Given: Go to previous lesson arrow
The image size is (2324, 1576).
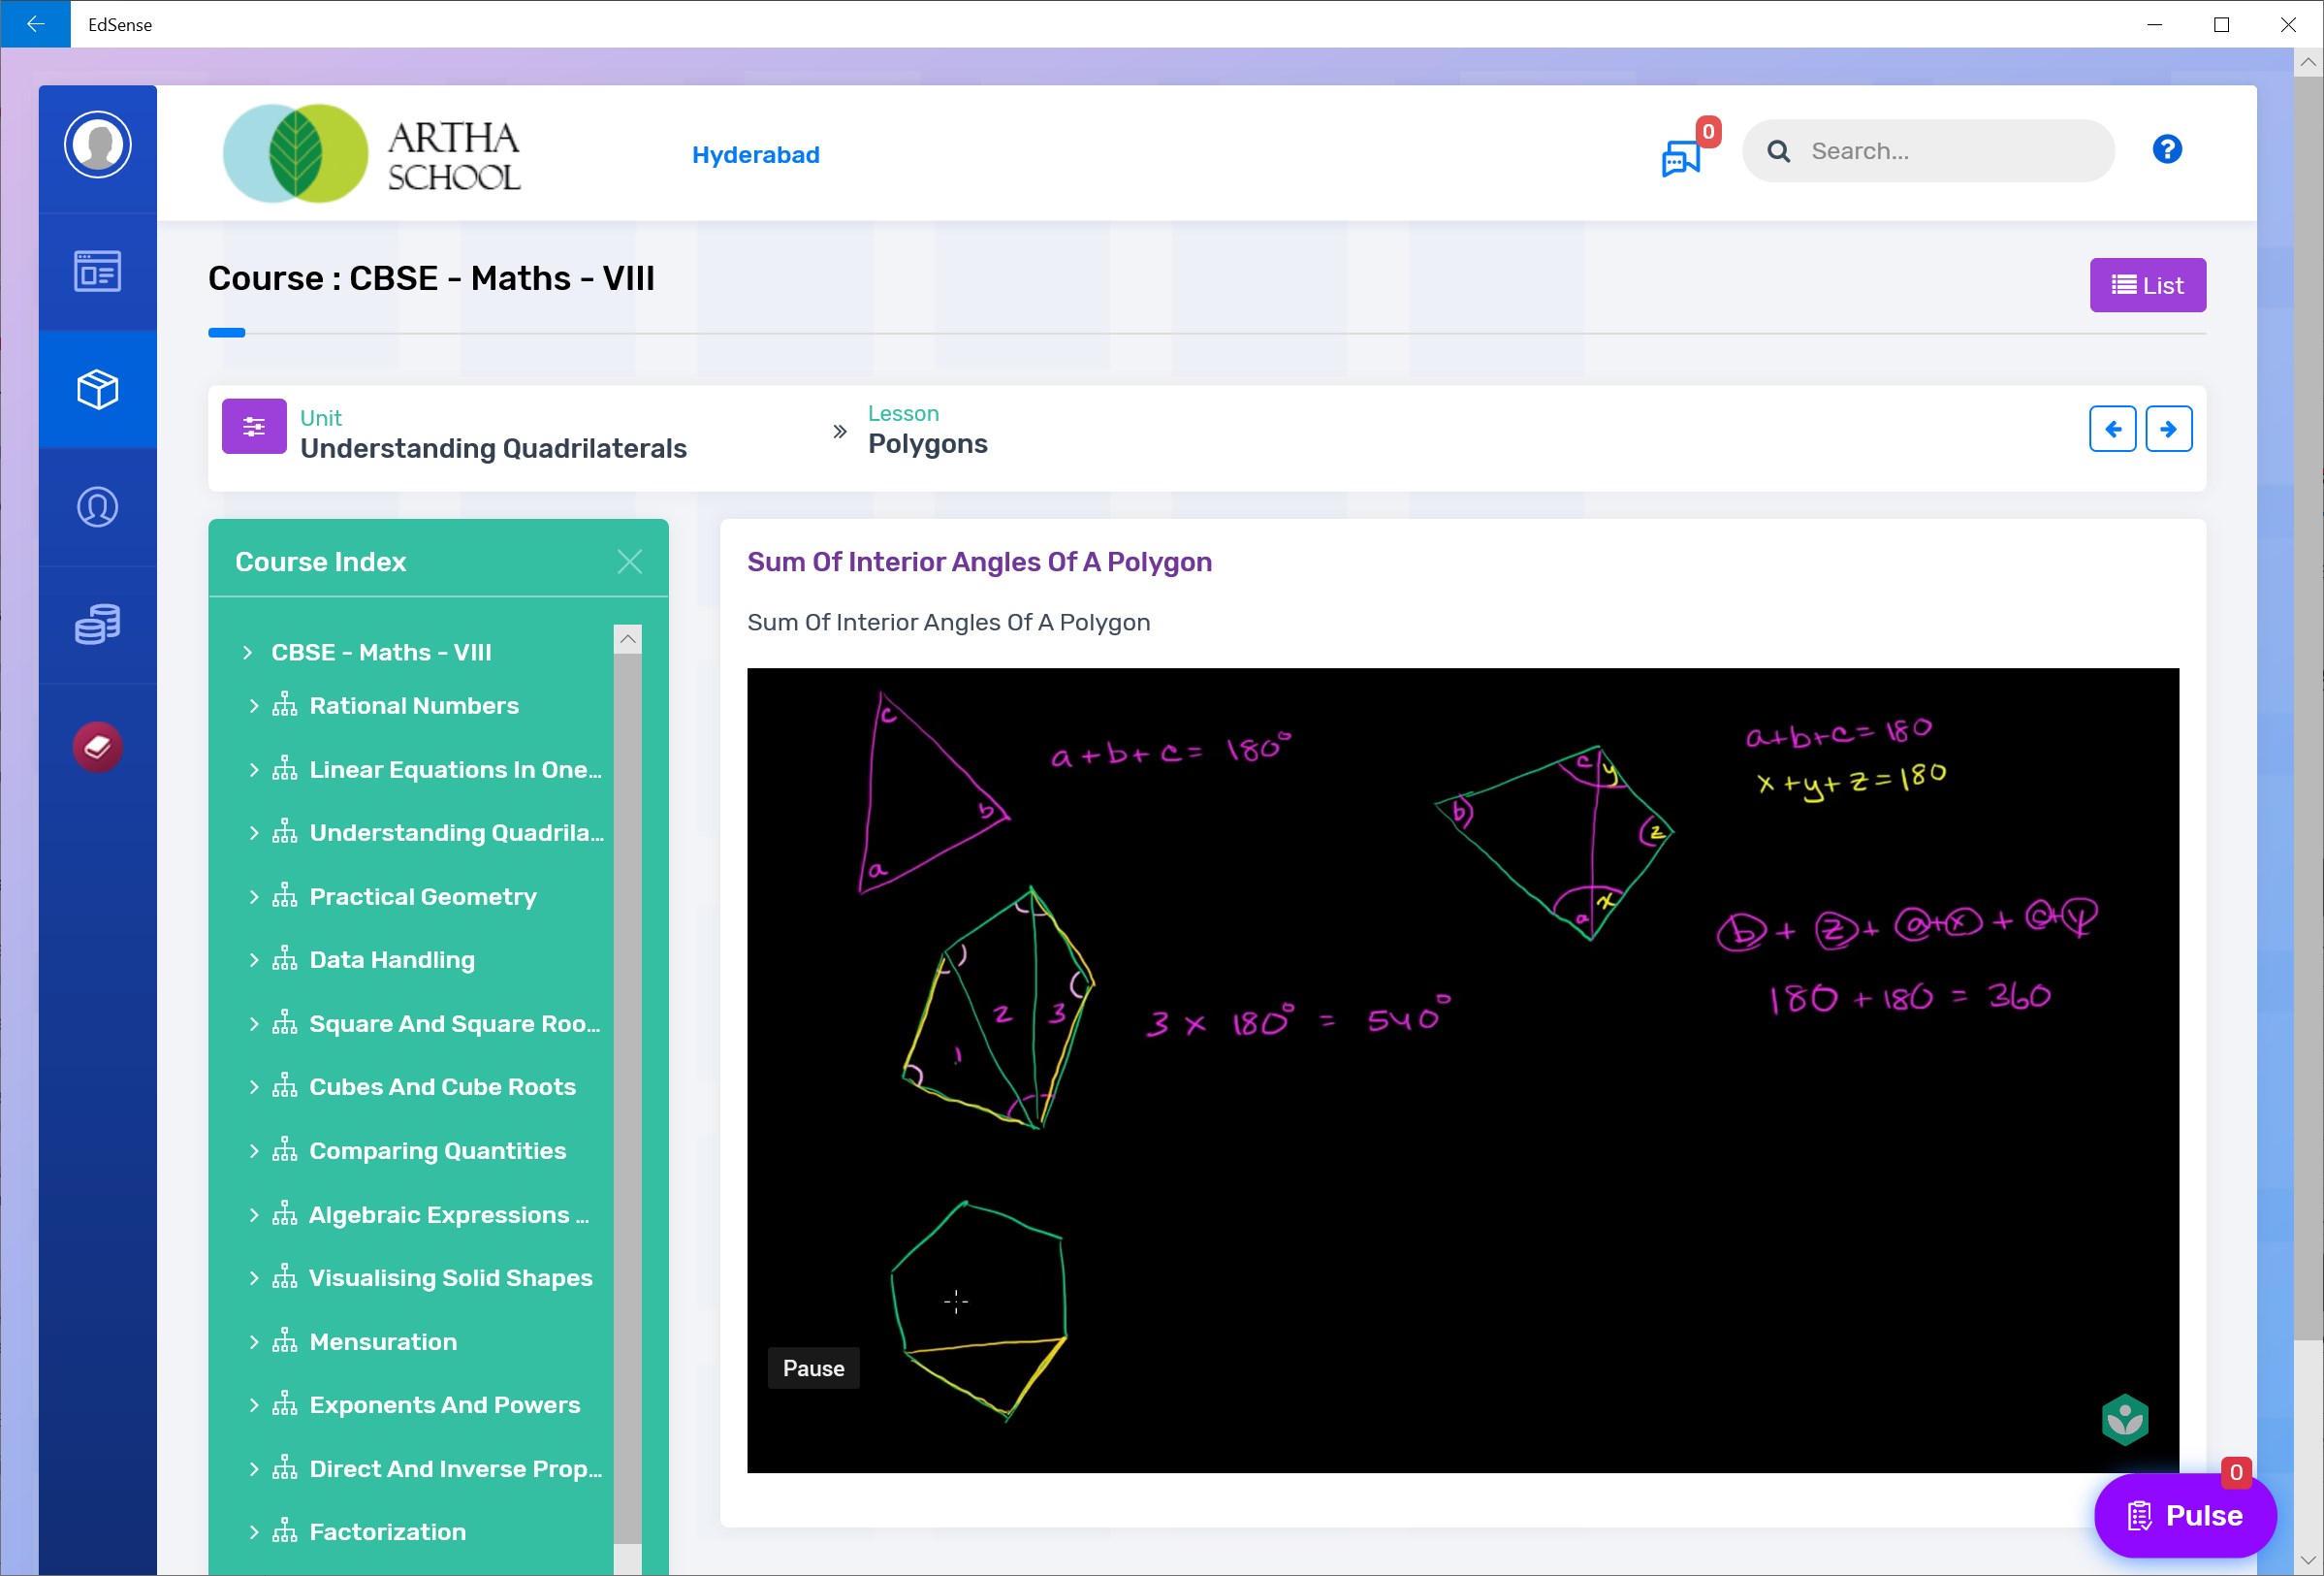Looking at the screenshot, I should click(2112, 429).
